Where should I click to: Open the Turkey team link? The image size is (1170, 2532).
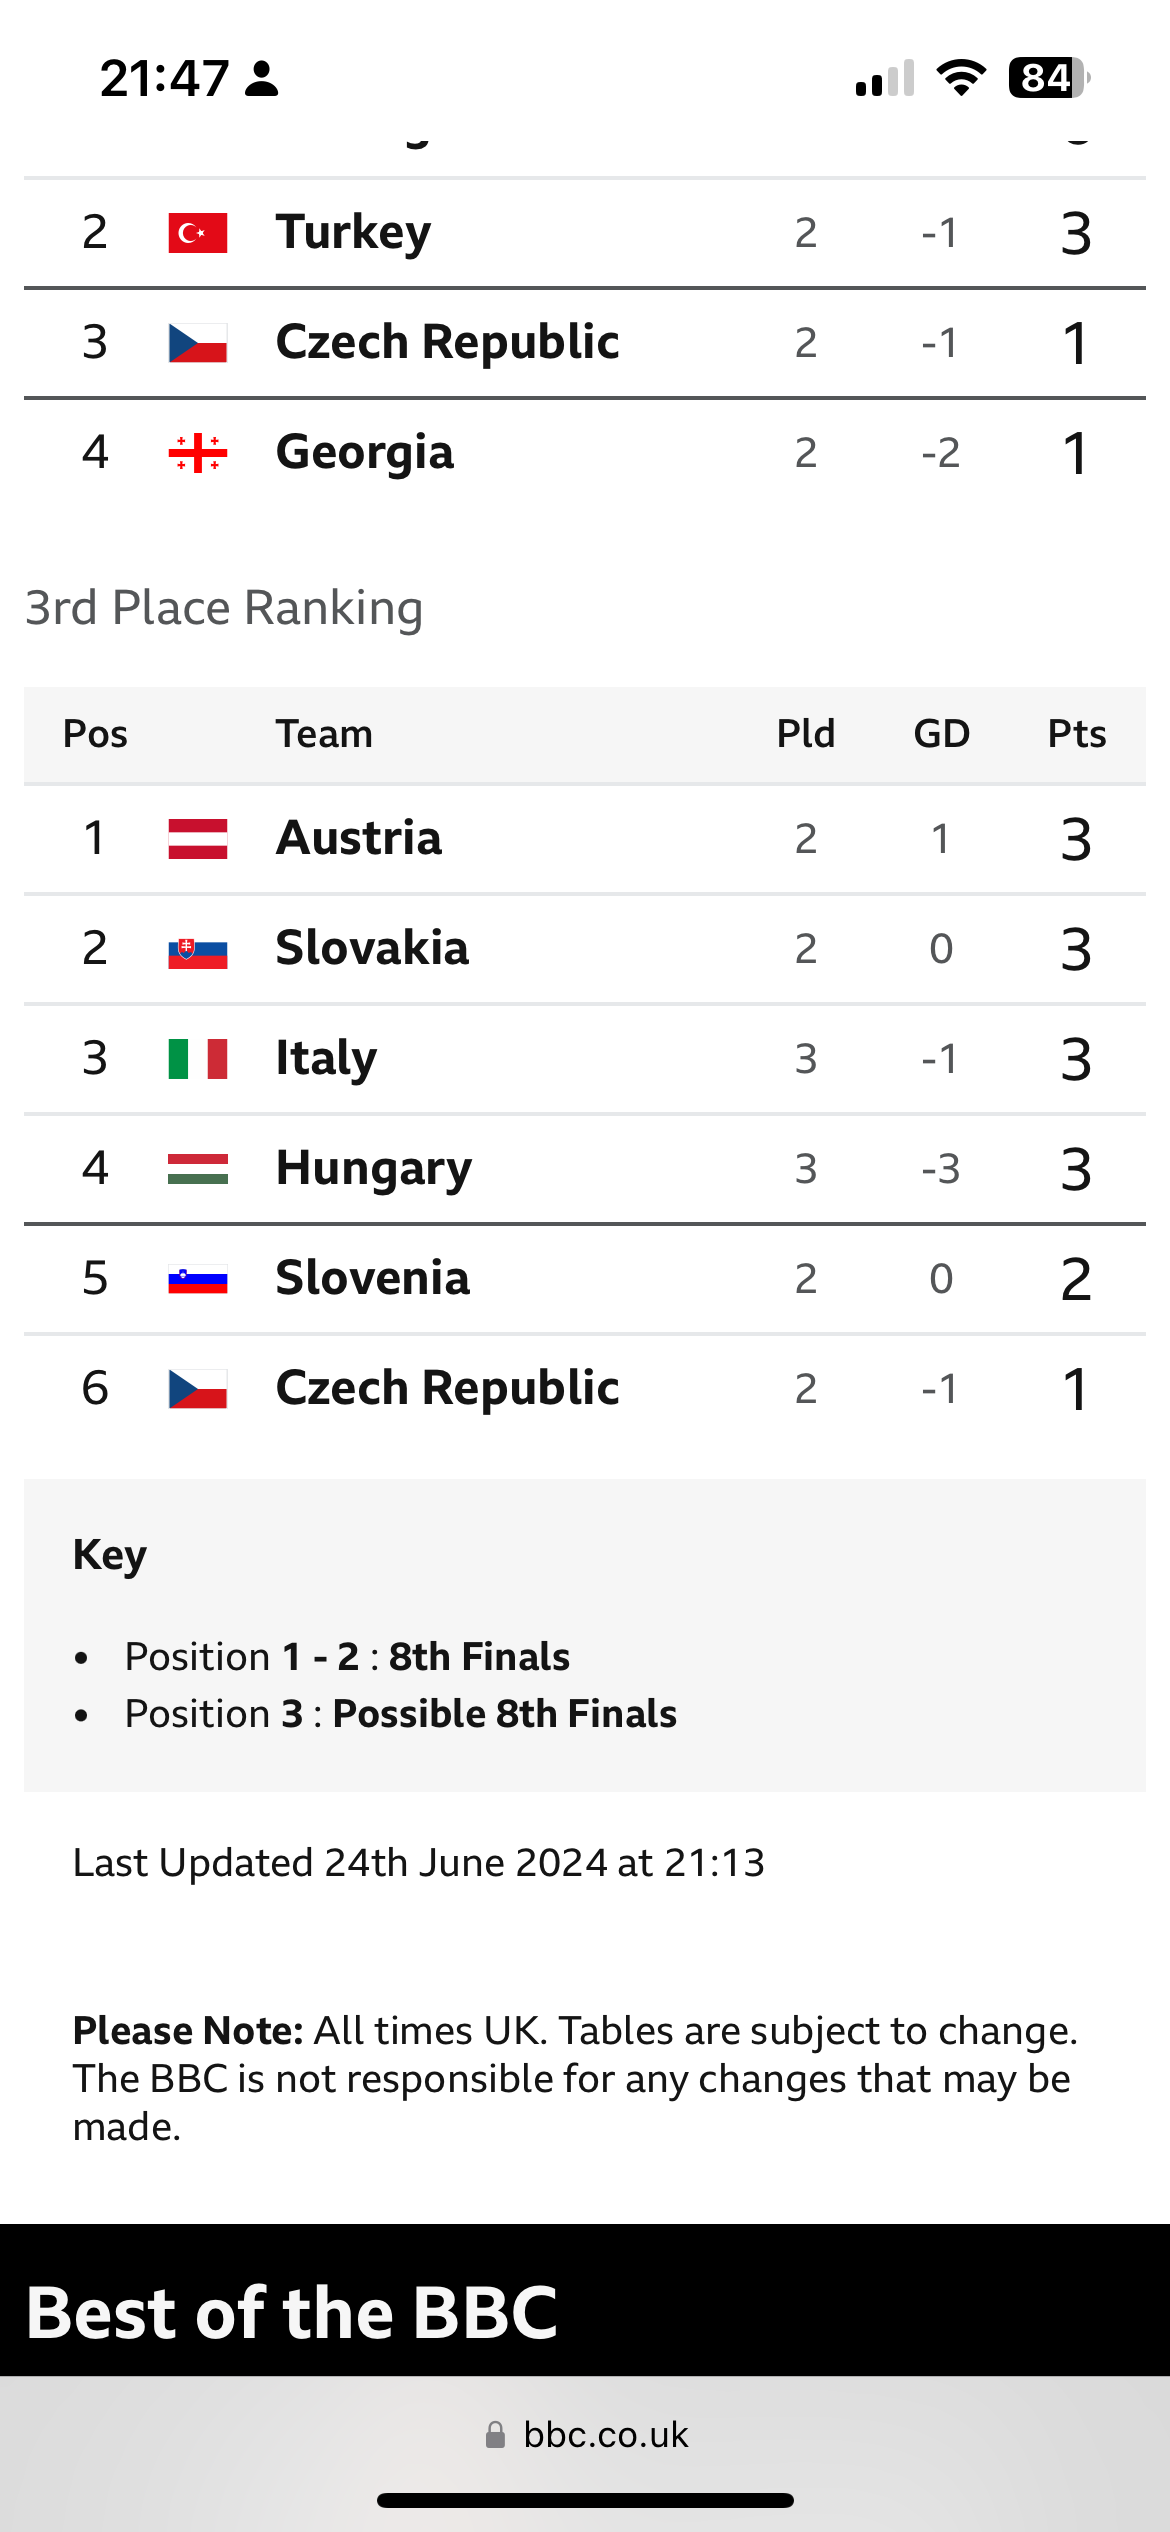353,233
